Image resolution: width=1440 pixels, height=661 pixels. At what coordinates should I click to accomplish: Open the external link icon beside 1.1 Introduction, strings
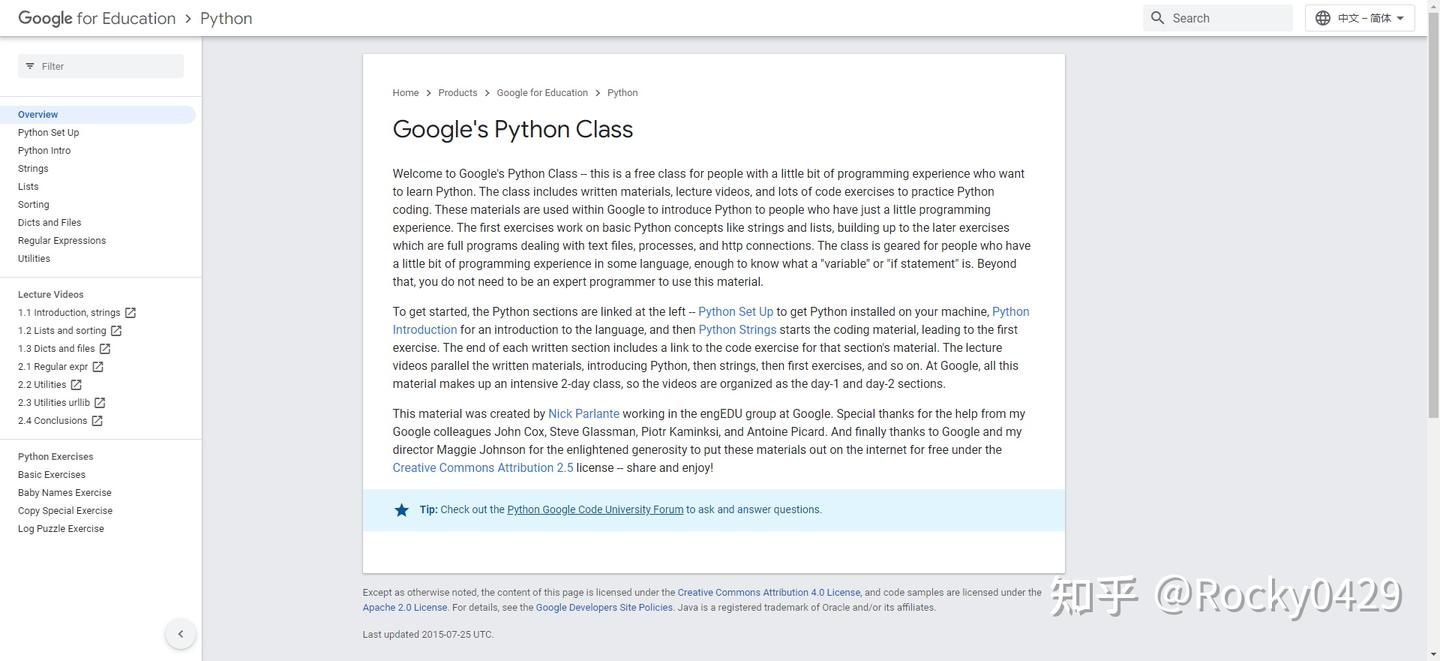click(x=131, y=312)
